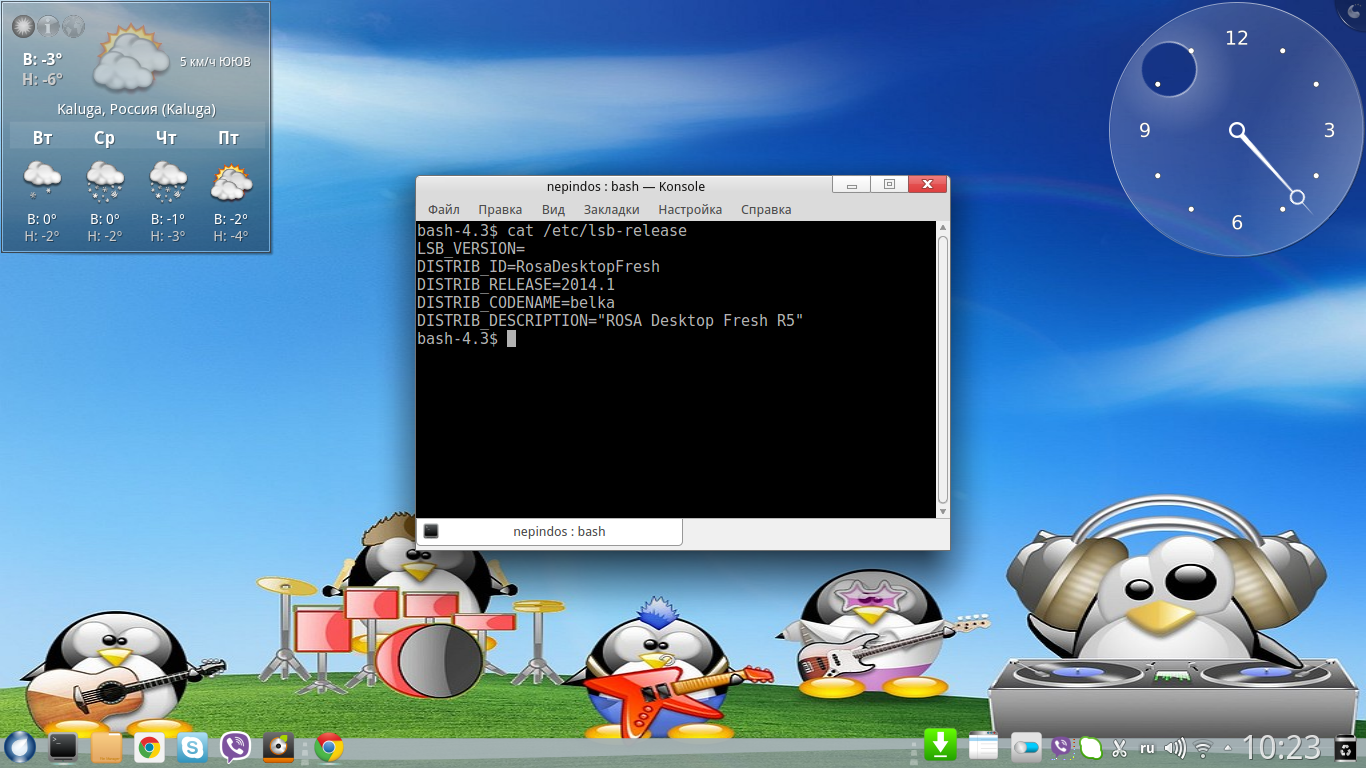Open the File Manager folder icon

point(106,747)
